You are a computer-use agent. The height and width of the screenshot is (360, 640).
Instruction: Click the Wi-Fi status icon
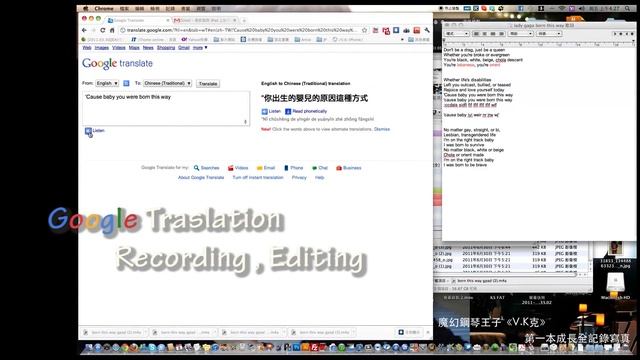coord(562,8)
